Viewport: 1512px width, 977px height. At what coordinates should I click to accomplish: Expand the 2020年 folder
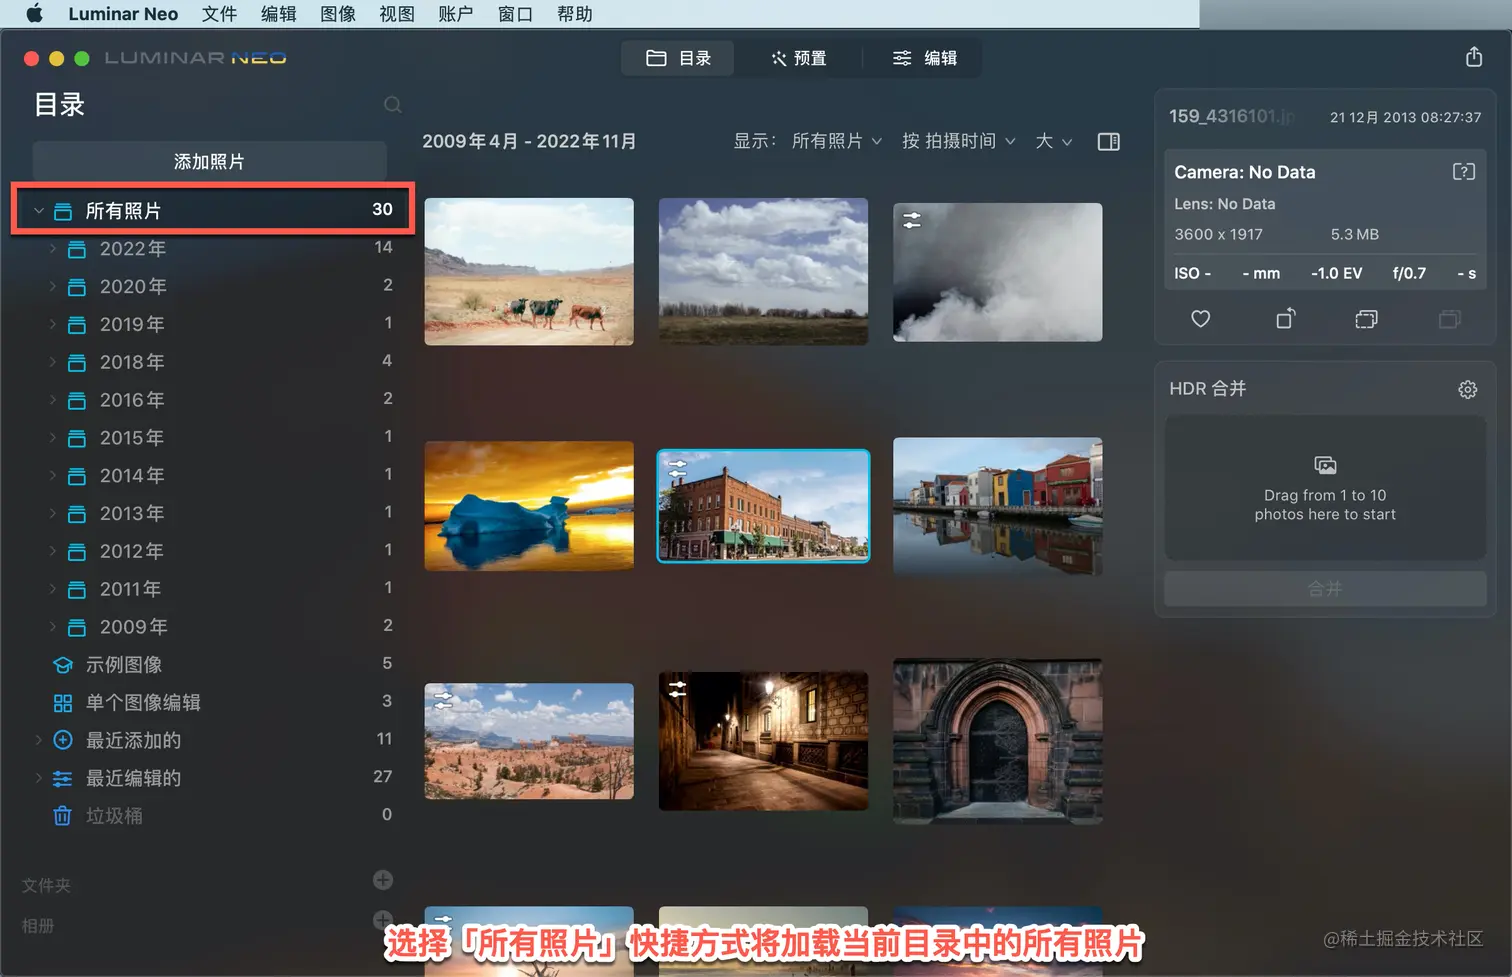click(x=53, y=287)
